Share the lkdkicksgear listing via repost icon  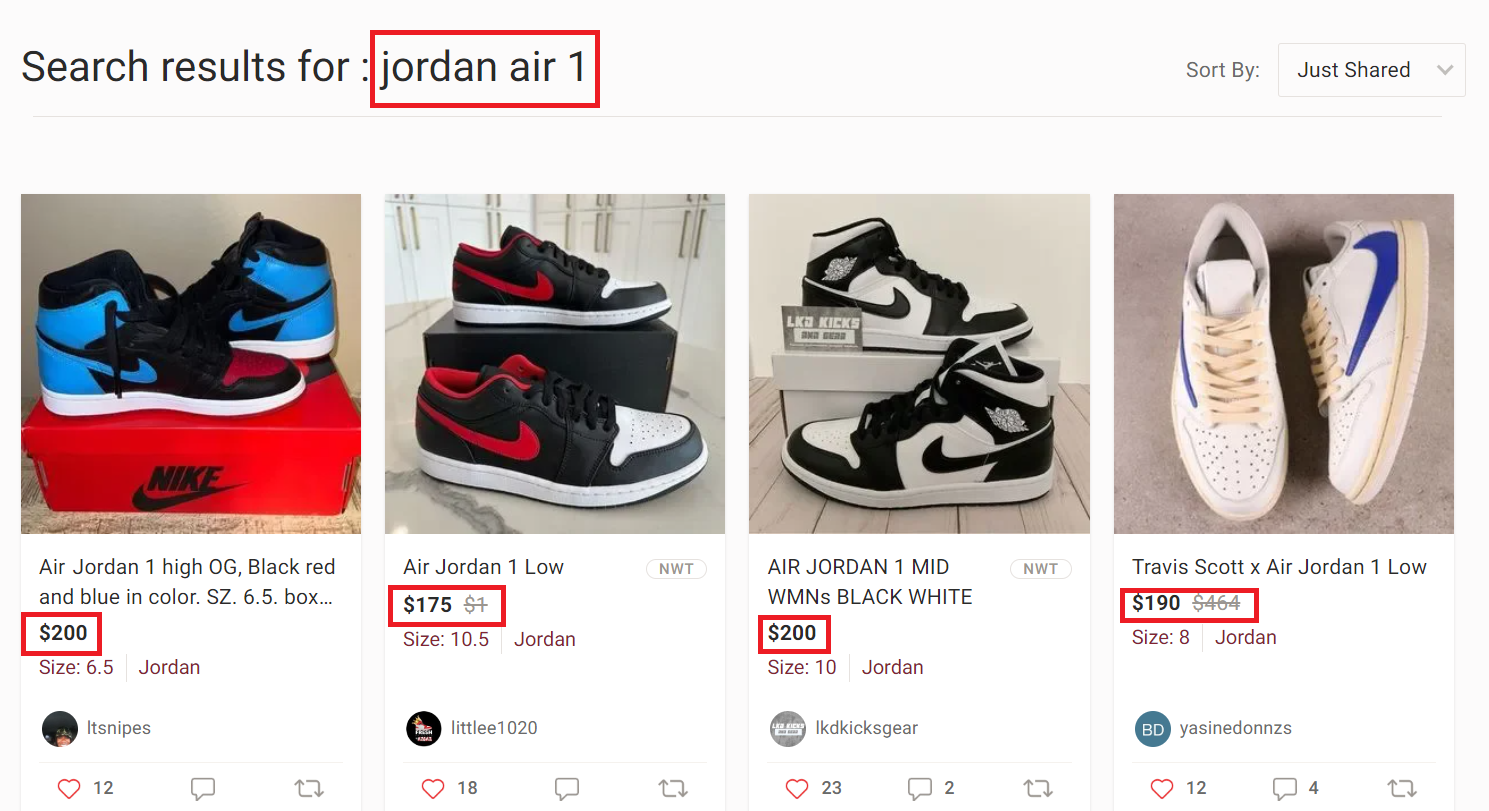[x=1037, y=789]
